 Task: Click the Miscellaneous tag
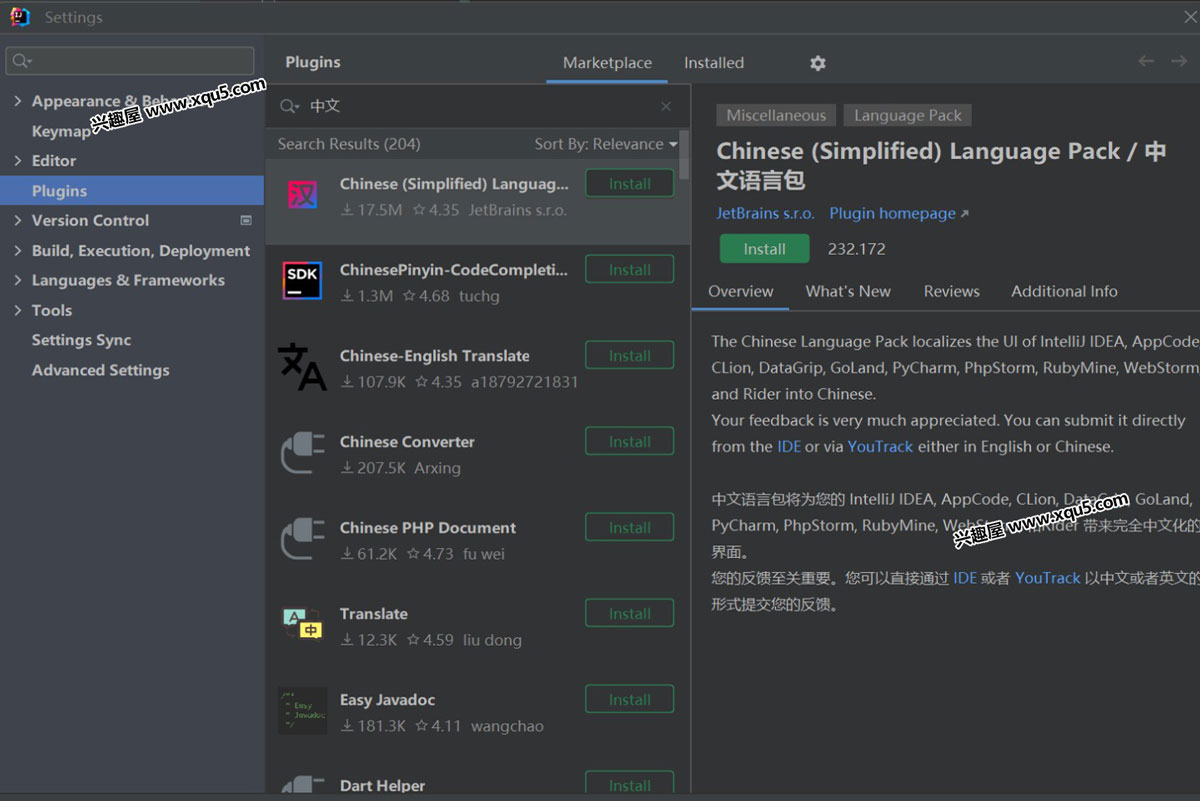point(776,115)
